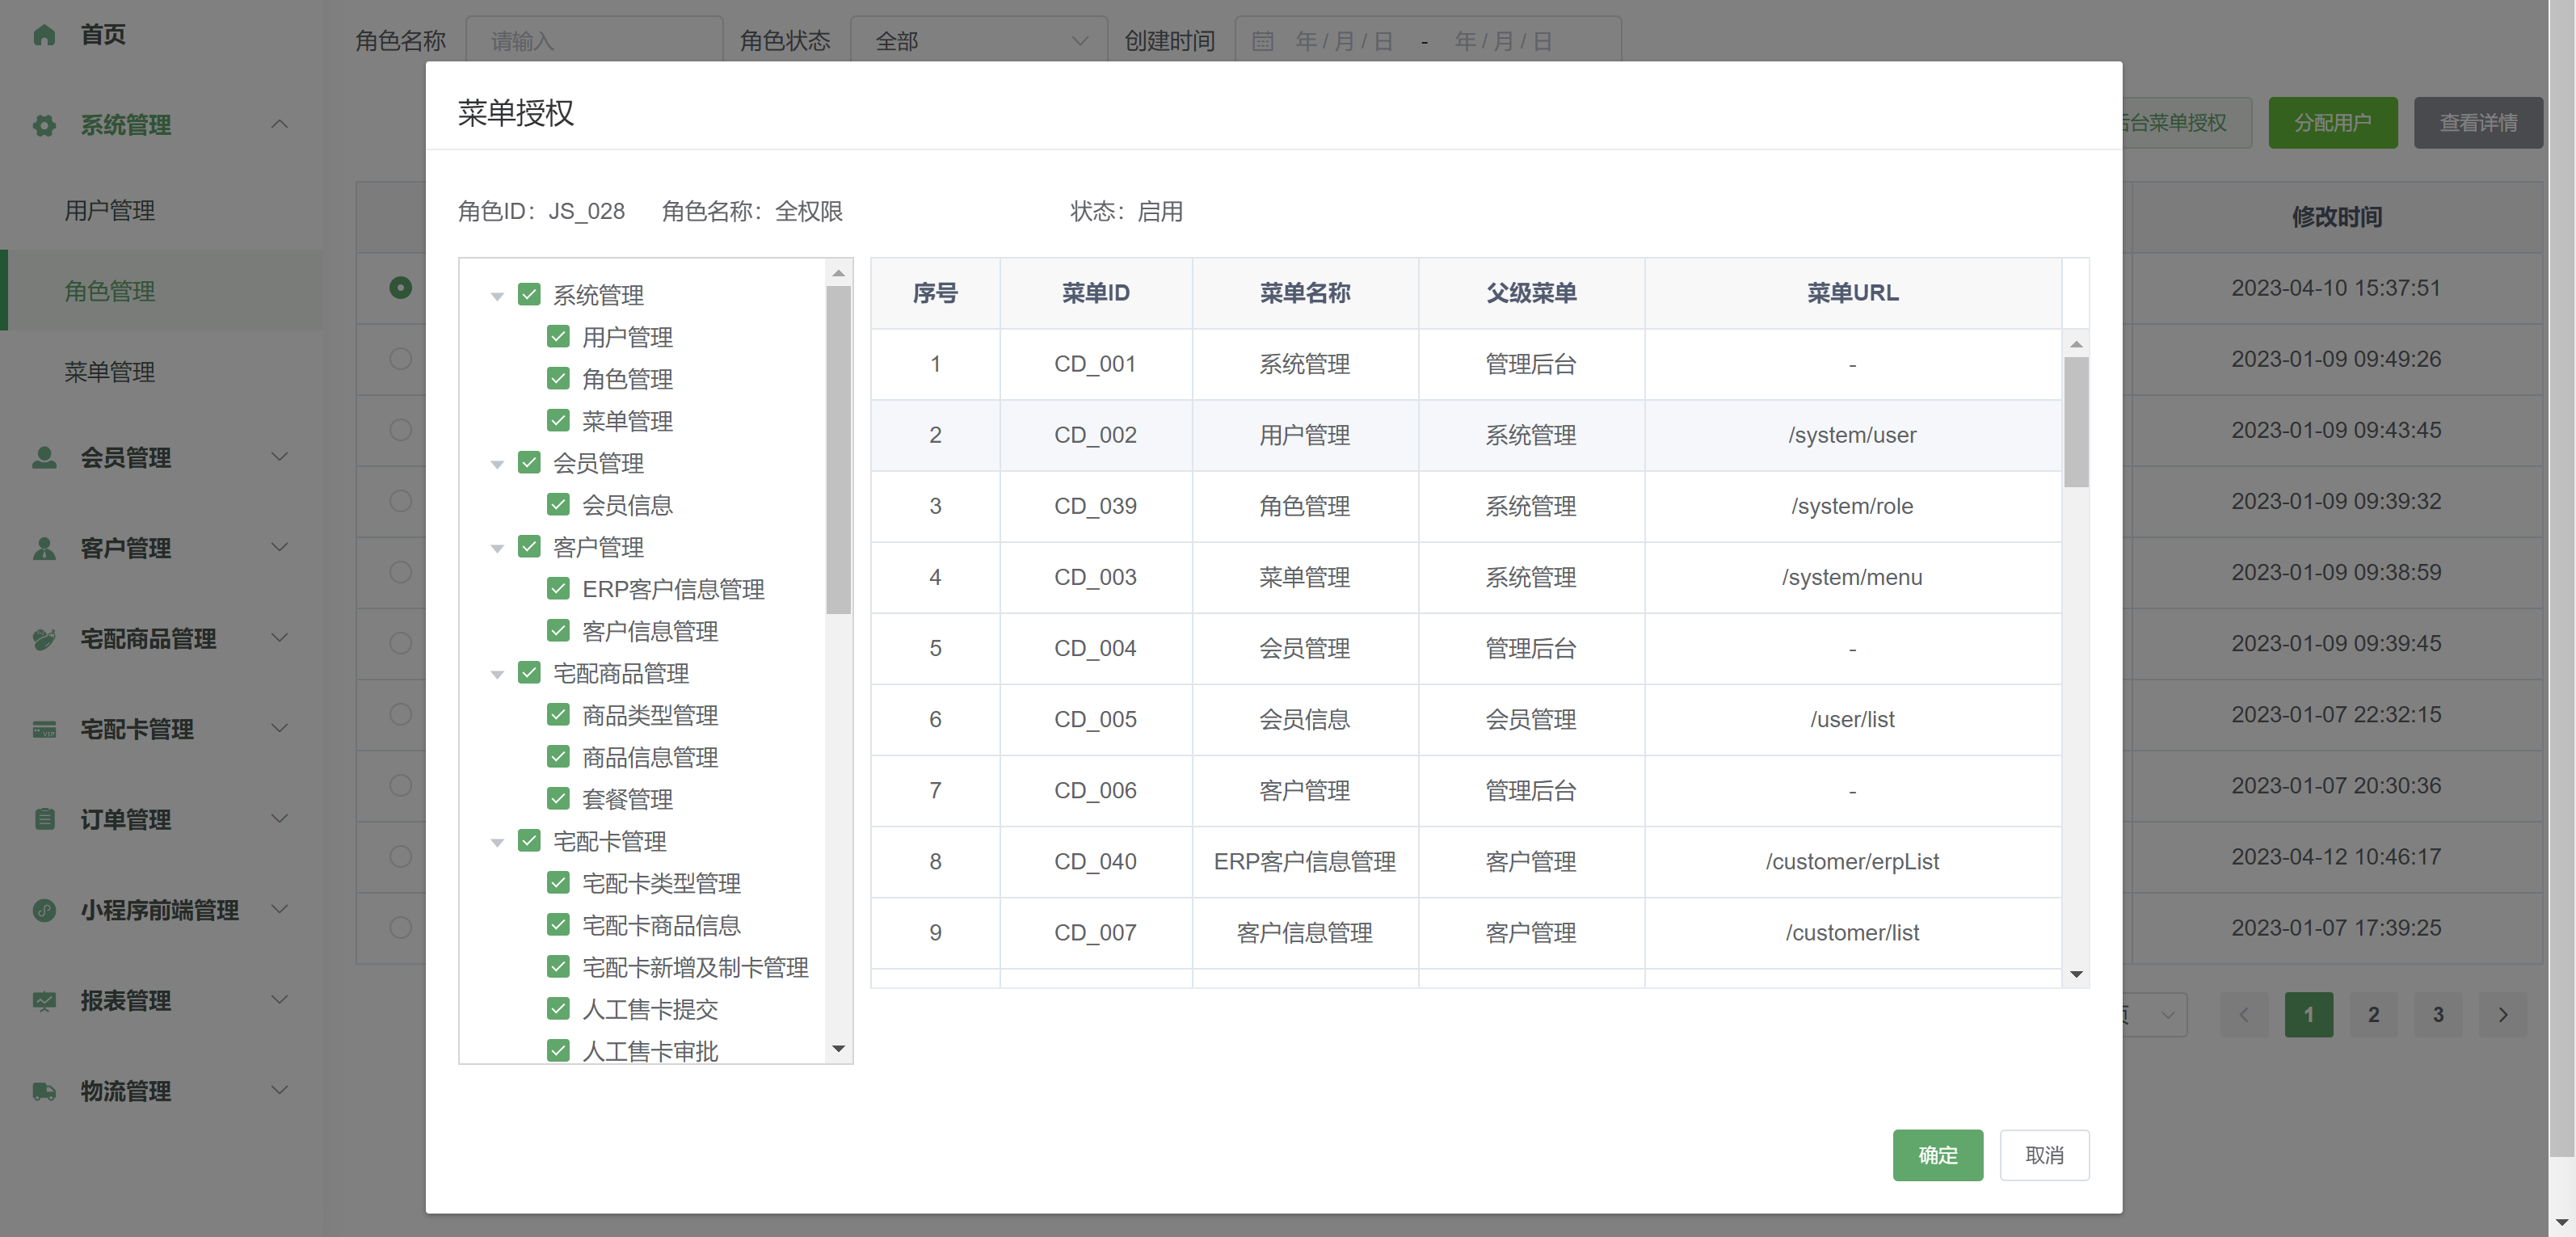Collapse the 客户管理 tree node
This screenshot has height=1237, width=2576.
(497, 548)
